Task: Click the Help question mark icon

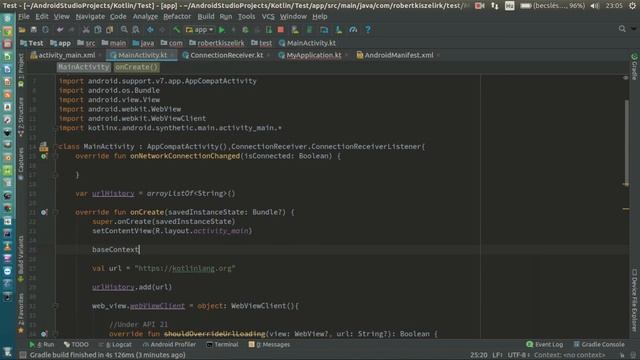Action: pos(368,29)
